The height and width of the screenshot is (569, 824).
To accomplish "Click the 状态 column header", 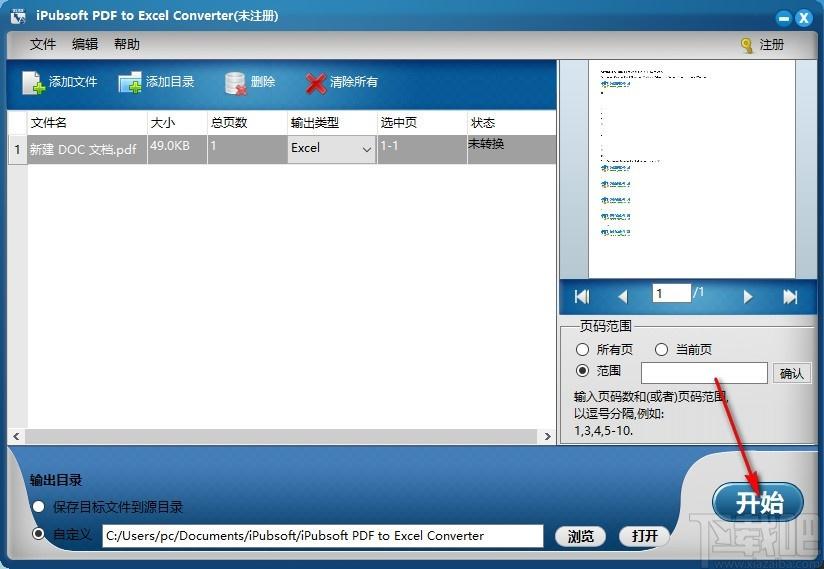I will [x=511, y=123].
